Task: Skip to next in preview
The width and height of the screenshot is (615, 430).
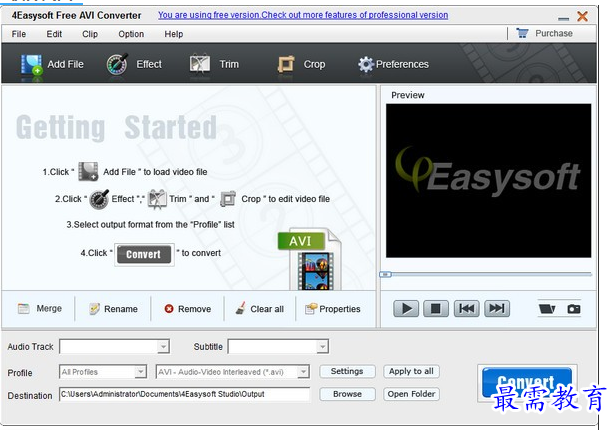Action: pyautogui.click(x=497, y=309)
